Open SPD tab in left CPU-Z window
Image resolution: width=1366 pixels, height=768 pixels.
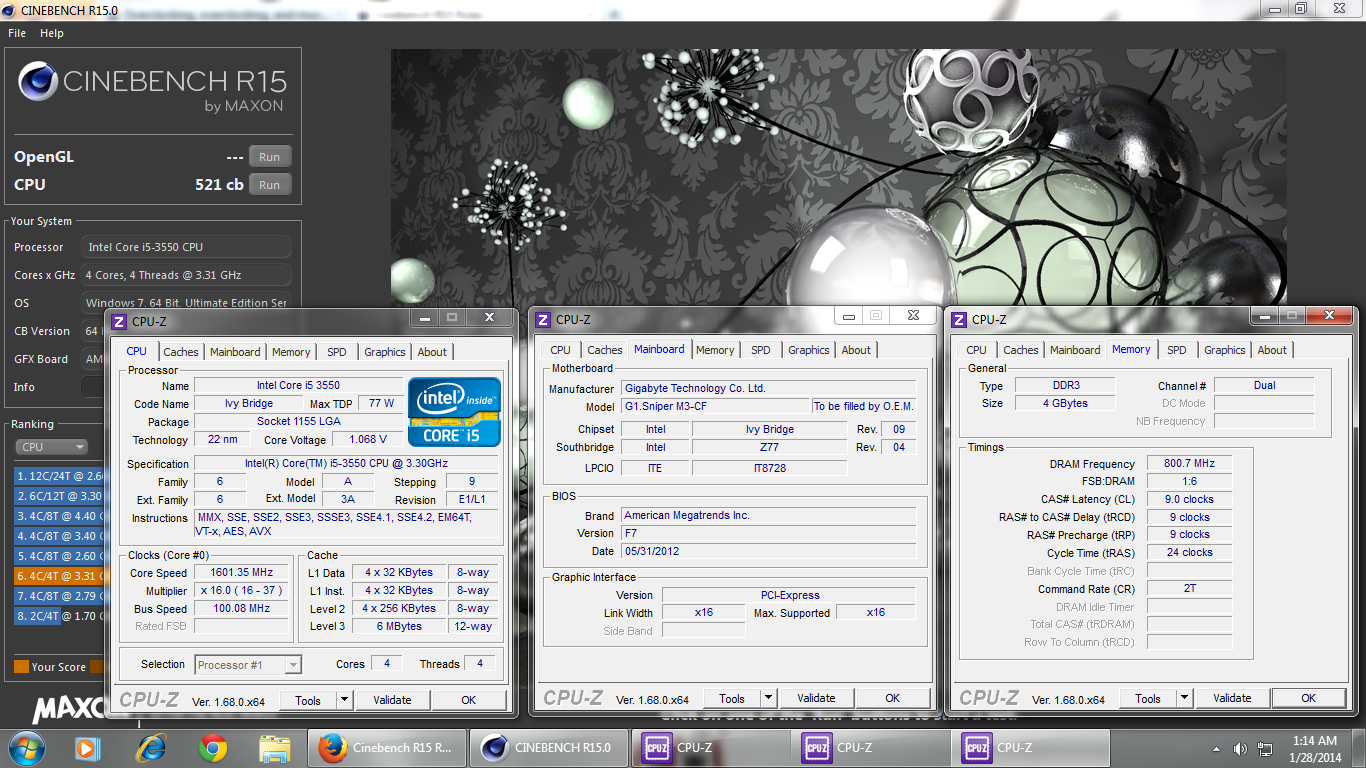point(337,352)
